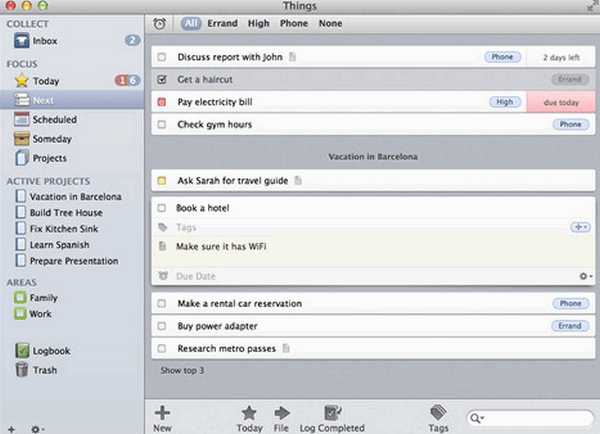Click Log Completed toolbar icon

tap(333, 413)
